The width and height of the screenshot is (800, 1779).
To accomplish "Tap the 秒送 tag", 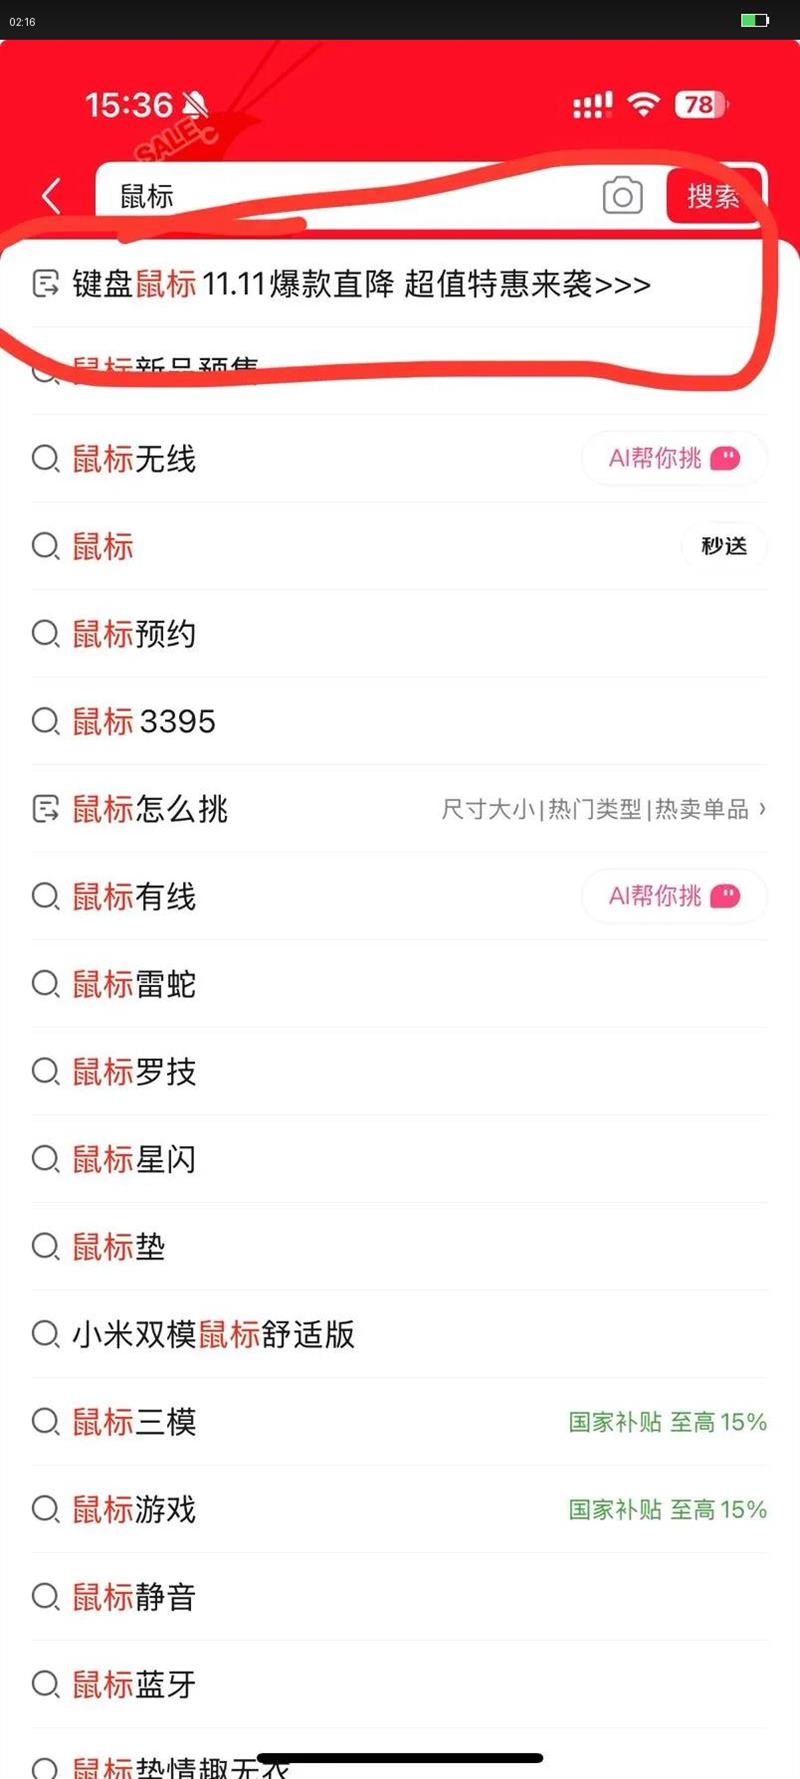I will coord(724,546).
